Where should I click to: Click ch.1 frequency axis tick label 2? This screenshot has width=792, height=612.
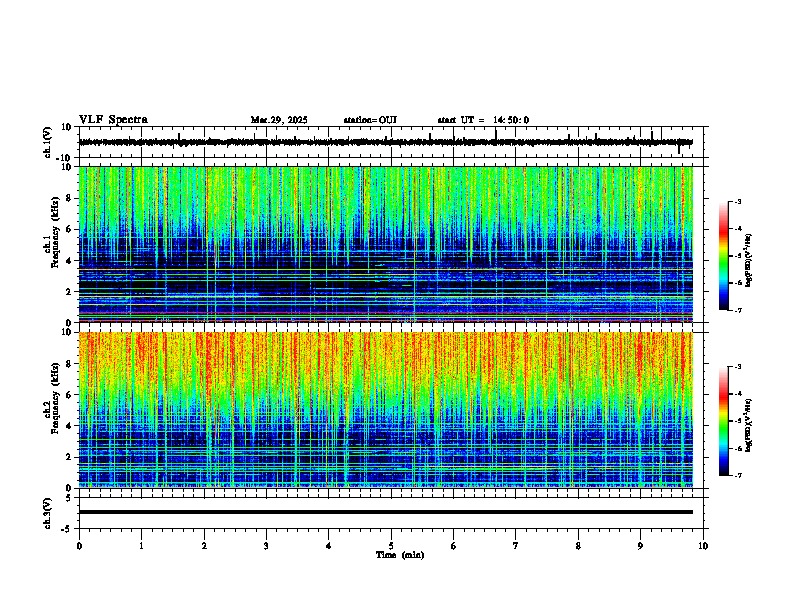tap(69, 291)
